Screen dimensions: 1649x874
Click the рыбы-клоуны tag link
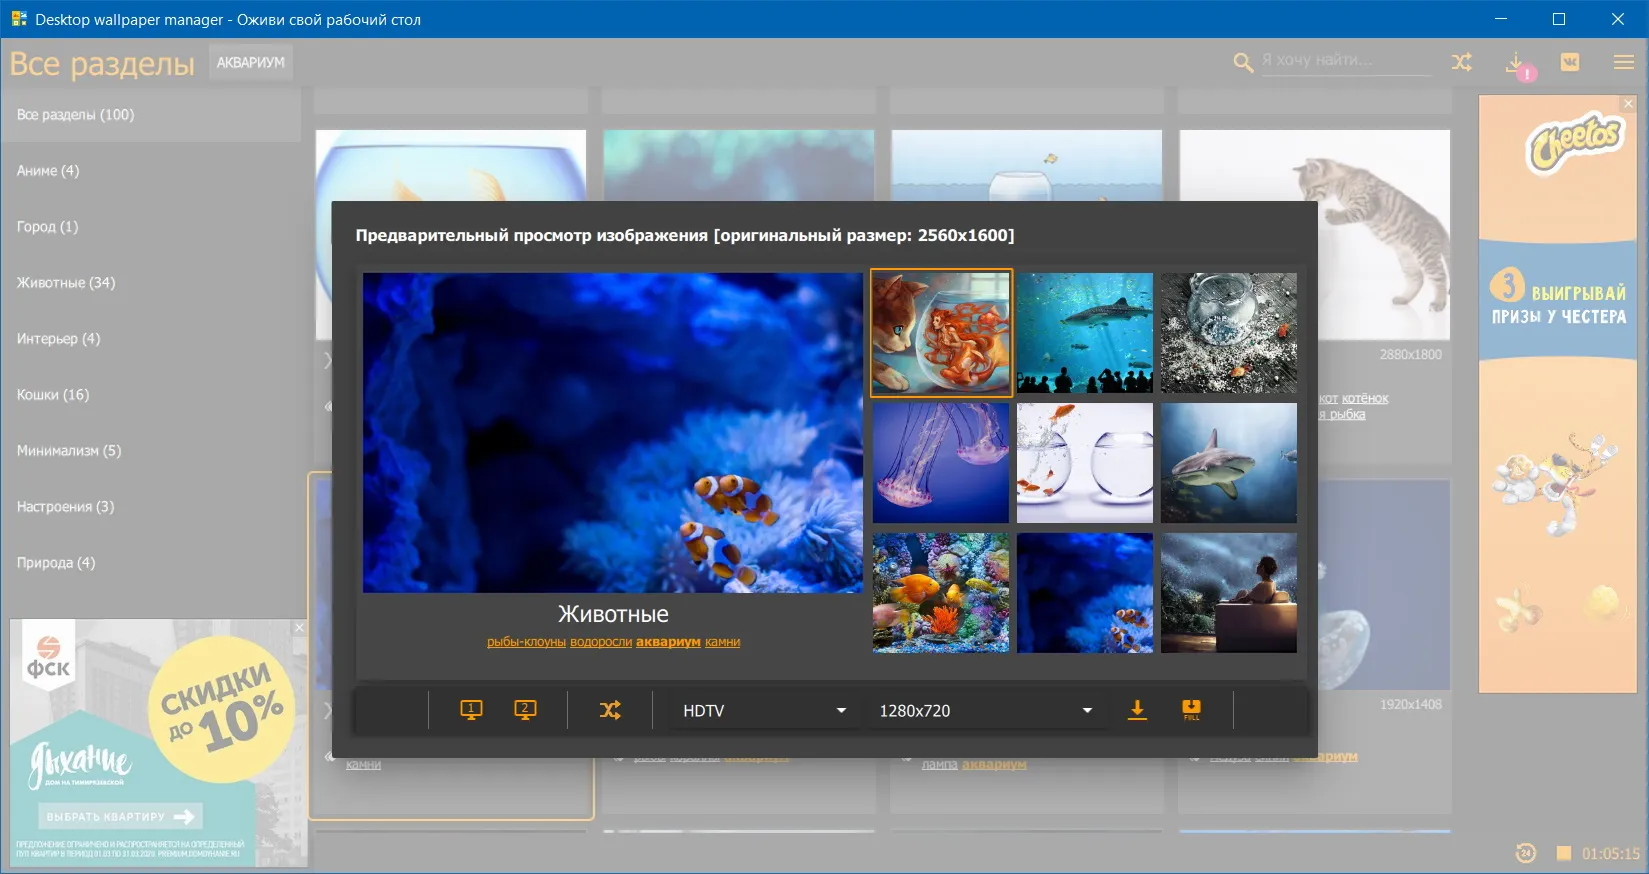coord(526,642)
